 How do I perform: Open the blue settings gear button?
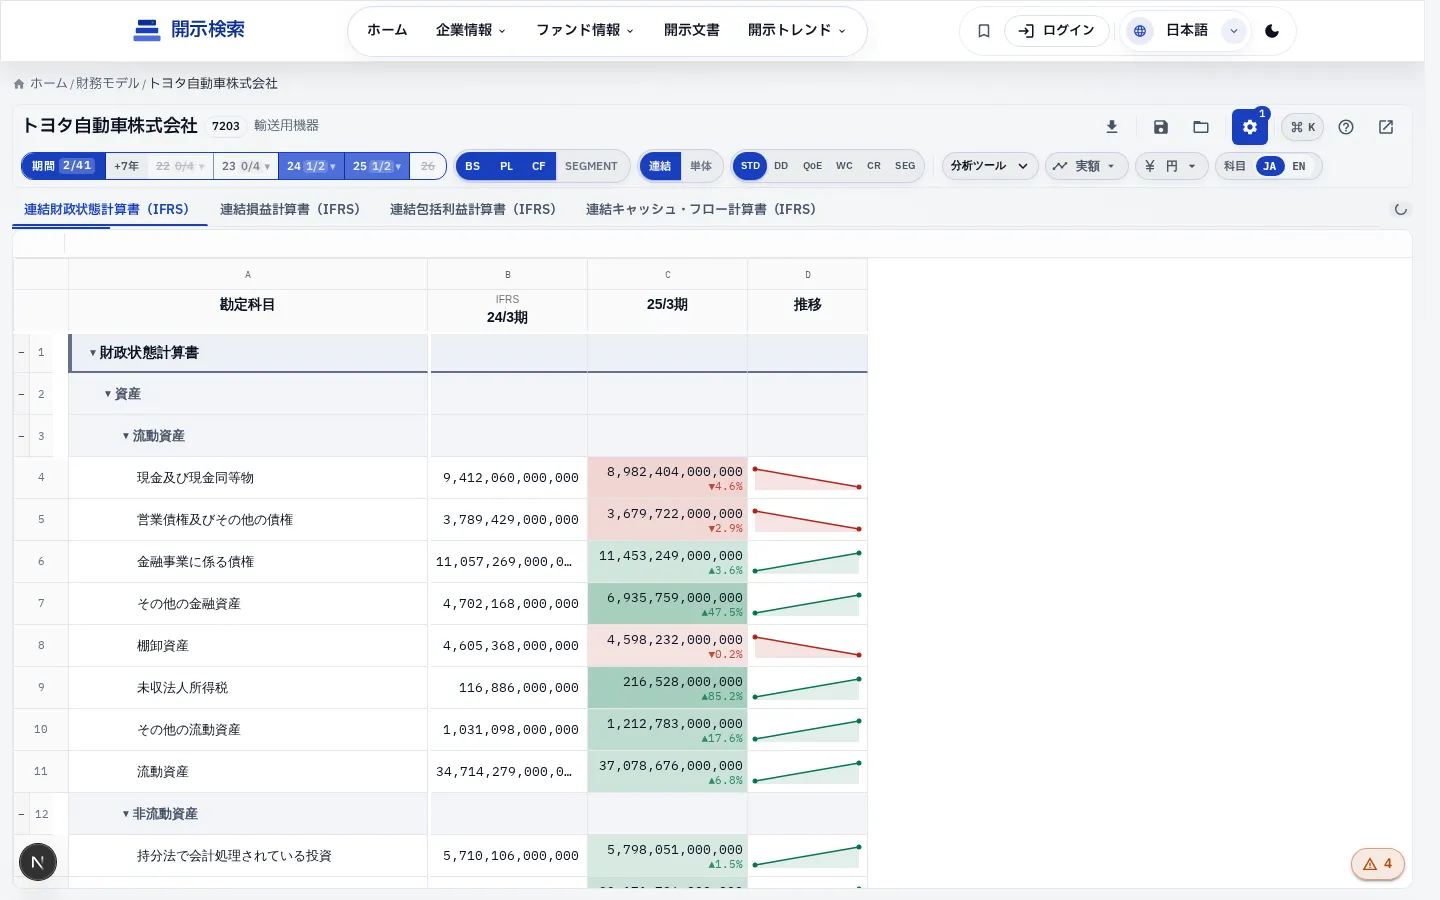tap(1250, 127)
